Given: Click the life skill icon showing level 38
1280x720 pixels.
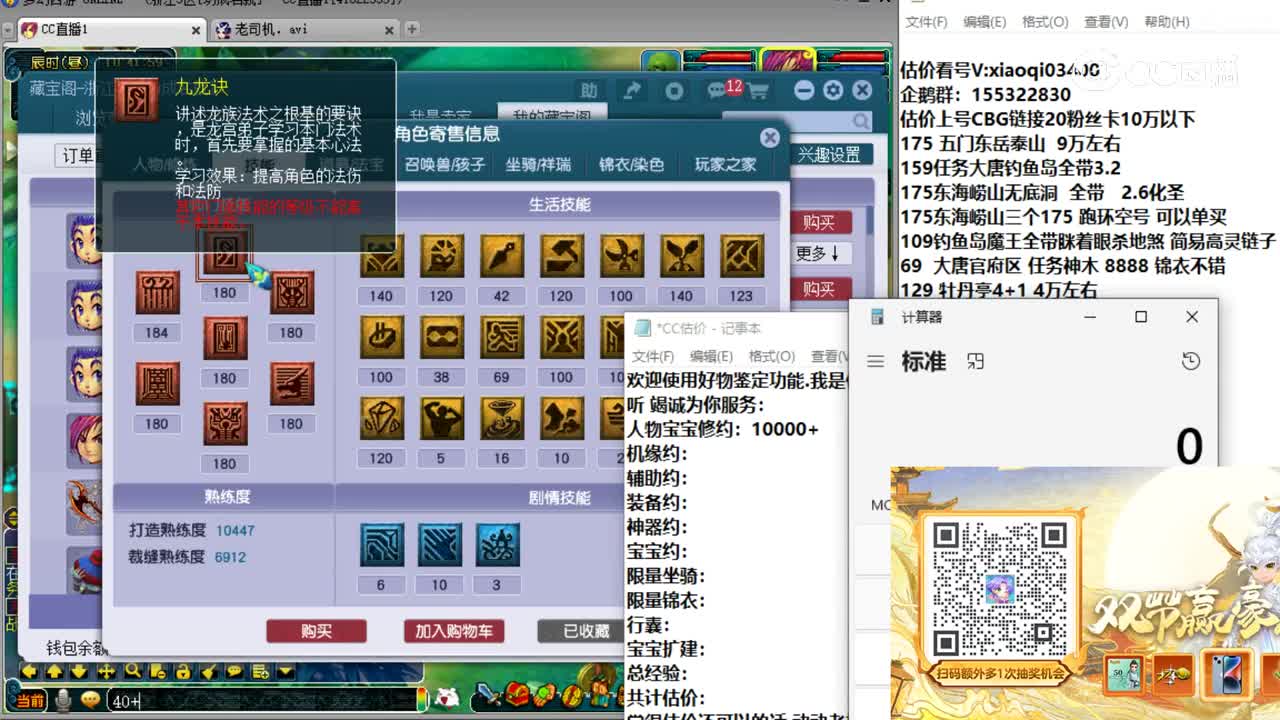Looking at the screenshot, I should [441, 338].
